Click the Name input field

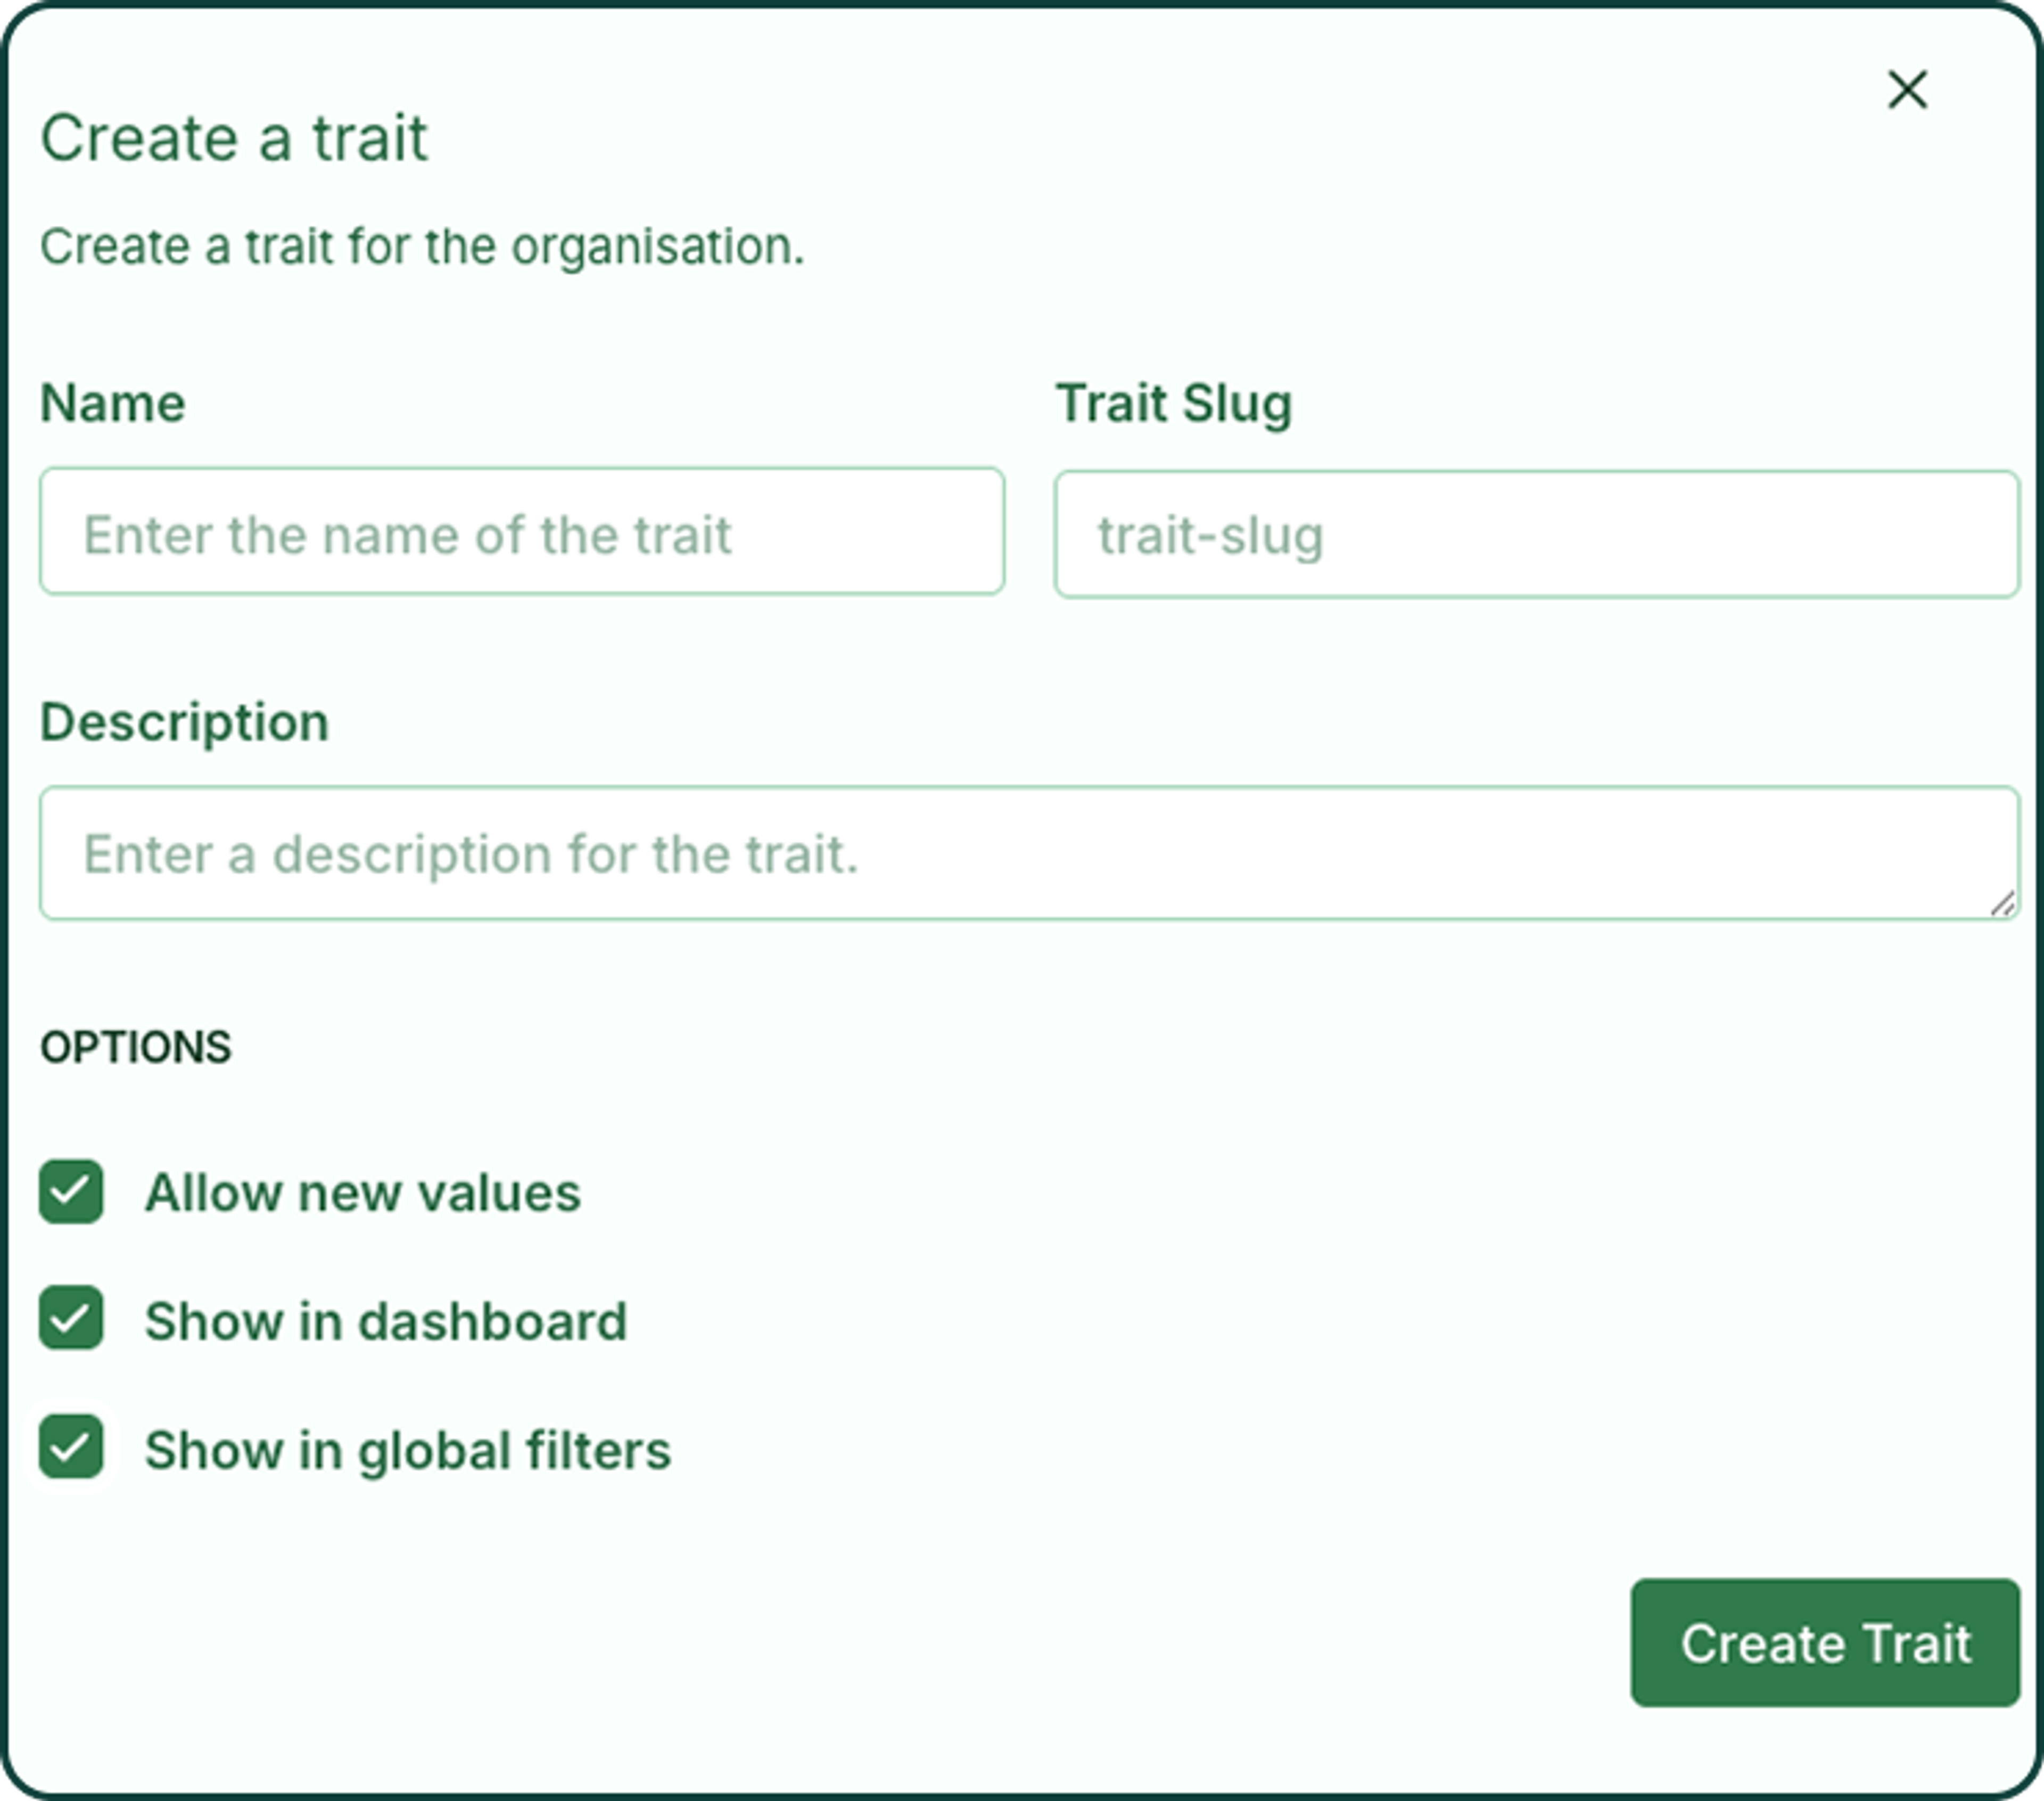pos(522,532)
